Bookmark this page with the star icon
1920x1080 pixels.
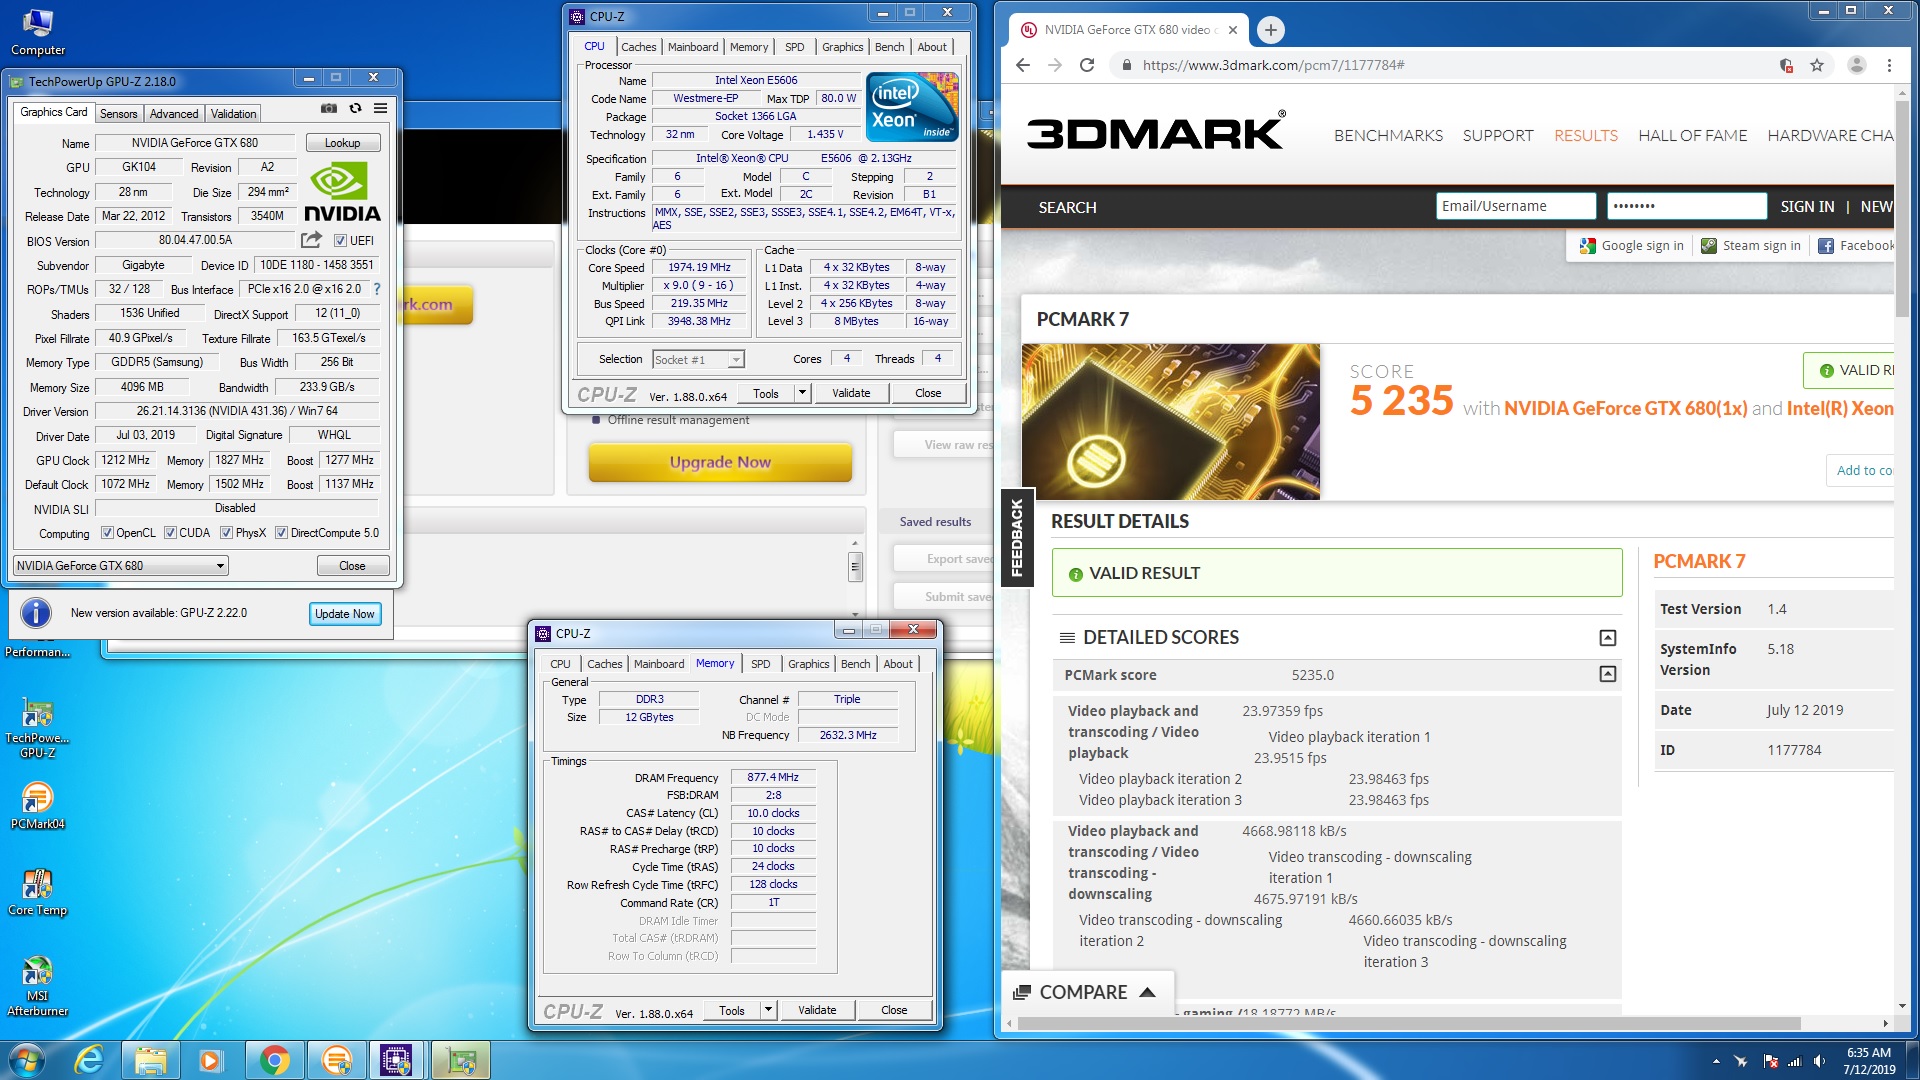(x=1817, y=65)
